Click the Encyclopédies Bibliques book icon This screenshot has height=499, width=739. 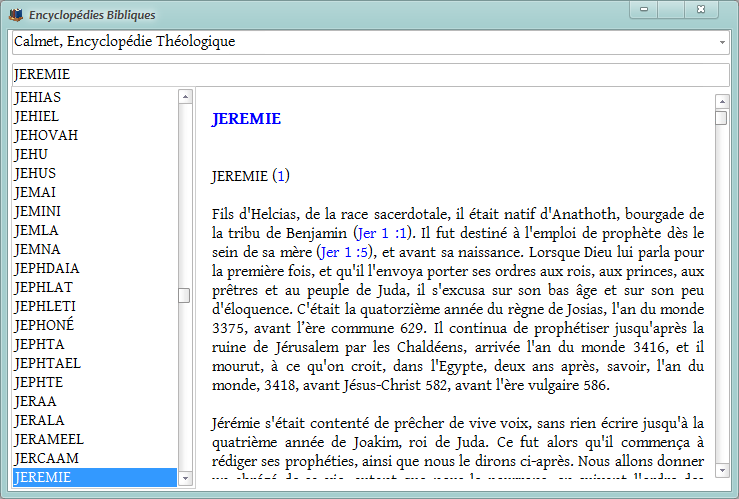[16, 15]
